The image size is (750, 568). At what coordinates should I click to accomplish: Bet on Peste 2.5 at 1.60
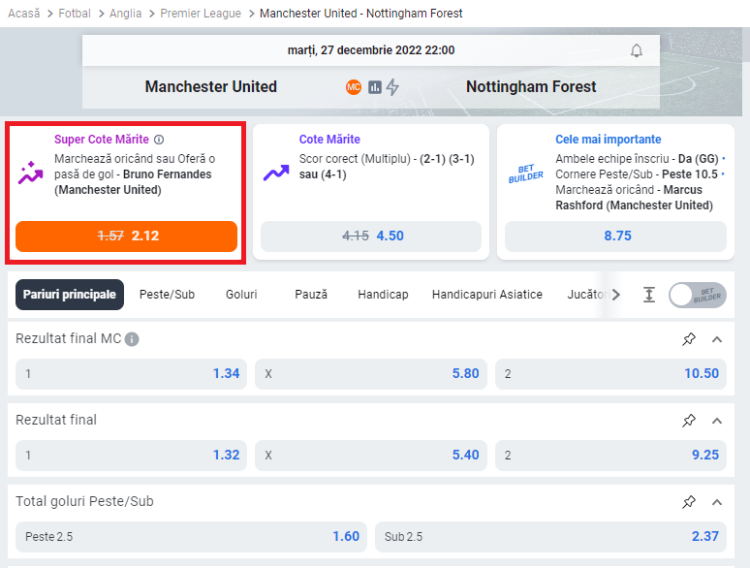pos(191,536)
